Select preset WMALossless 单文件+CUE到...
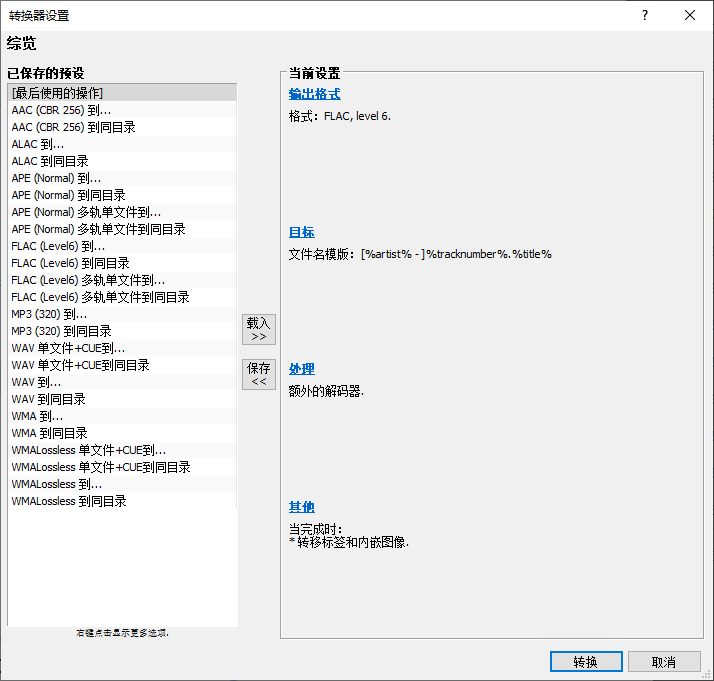The image size is (714, 681). click(x=122, y=450)
